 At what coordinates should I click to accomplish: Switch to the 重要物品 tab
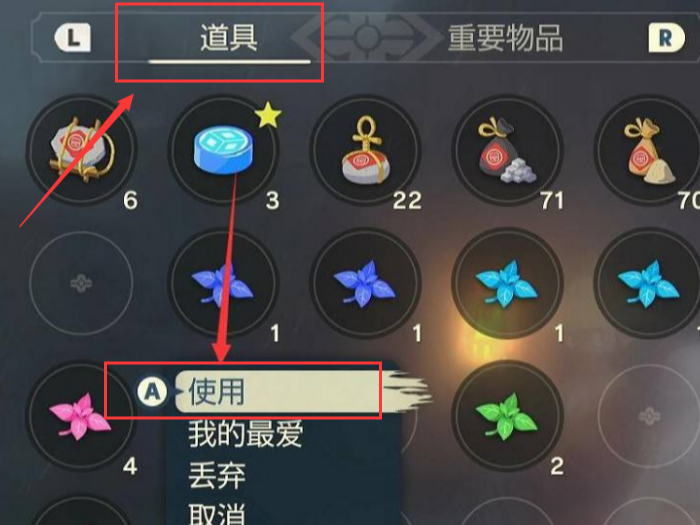(x=505, y=38)
